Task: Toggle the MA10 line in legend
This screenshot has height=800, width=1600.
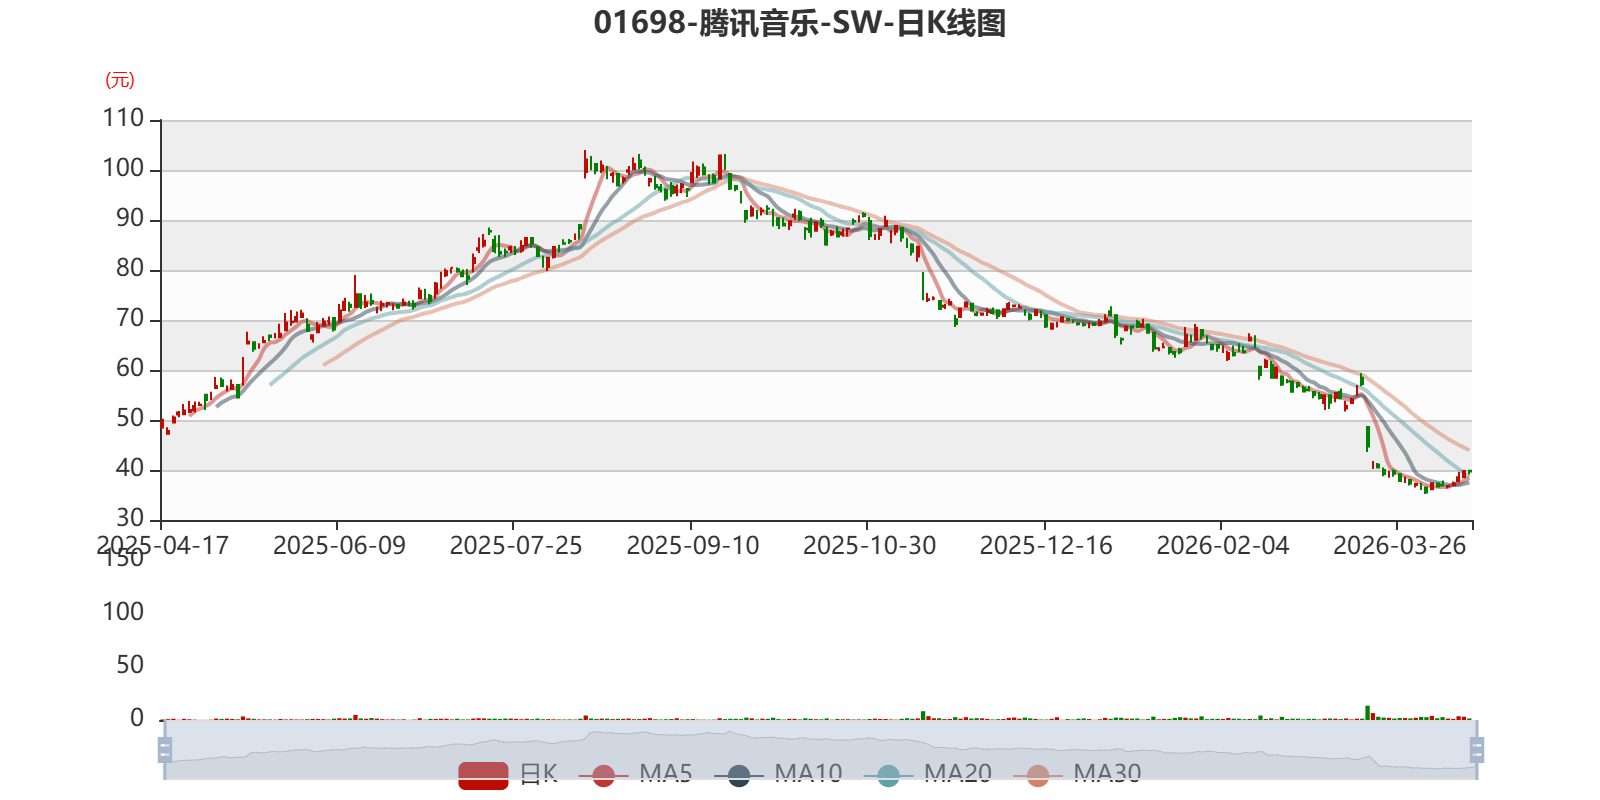Action: click(x=778, y=774)
